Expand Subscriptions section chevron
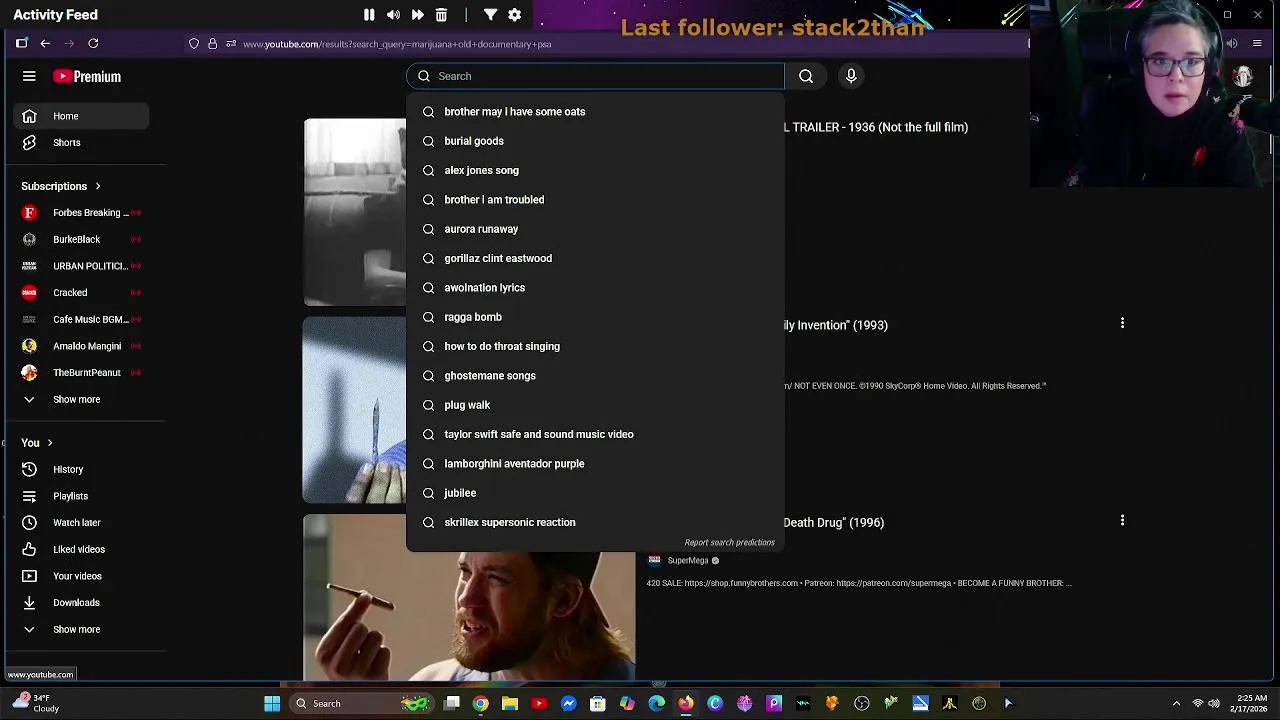The image size is (1280, 720). [x=97, y=186]
